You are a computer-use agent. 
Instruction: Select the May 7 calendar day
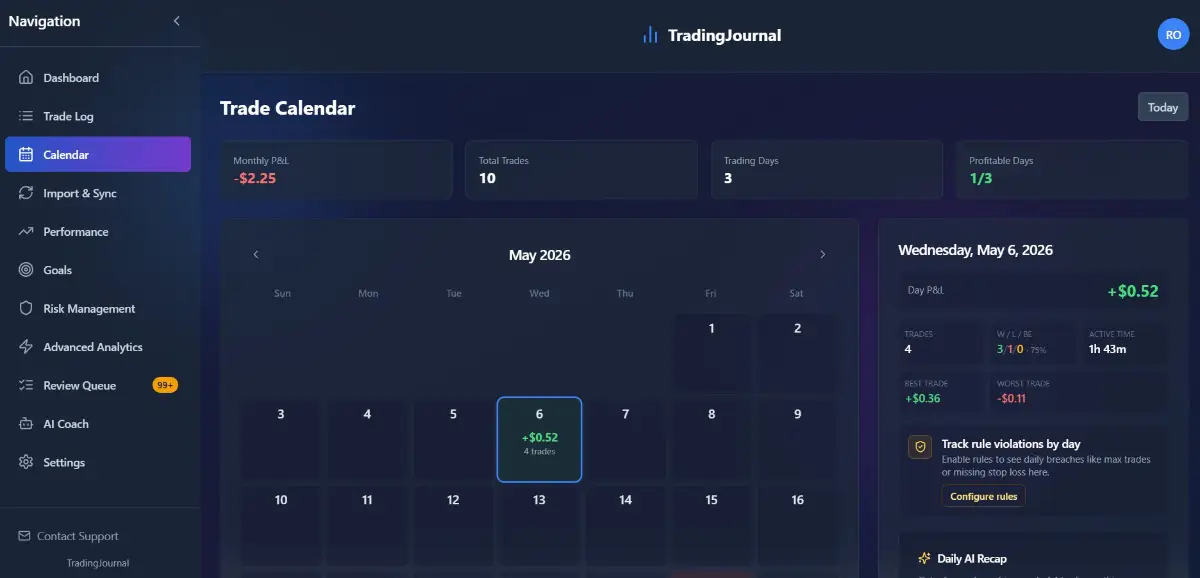pyautogui.click(x=625, y=440)
